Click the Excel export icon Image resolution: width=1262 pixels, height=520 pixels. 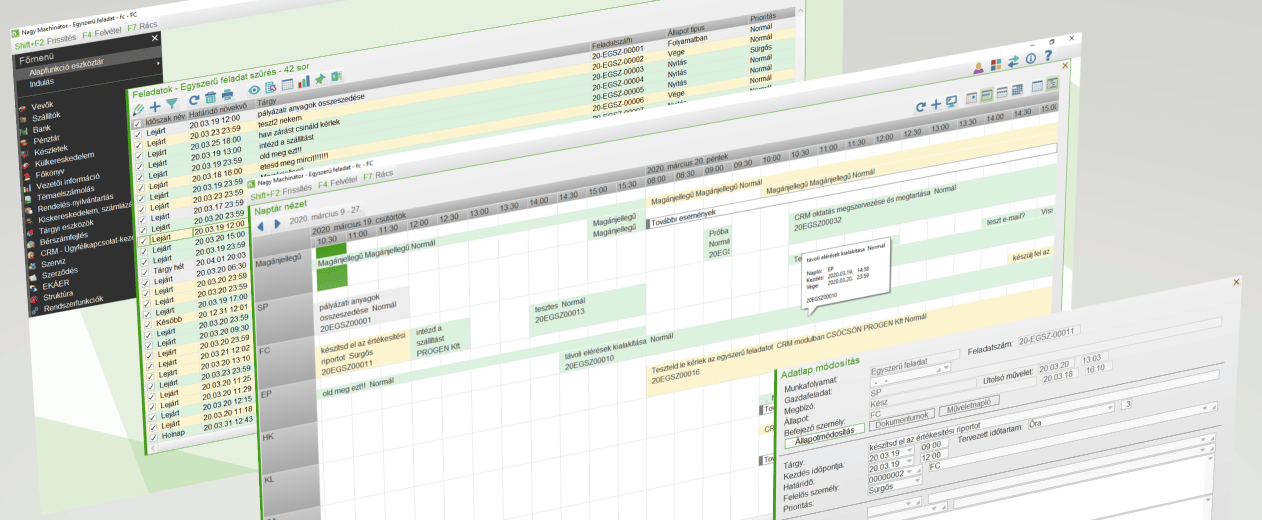point(337,77)
